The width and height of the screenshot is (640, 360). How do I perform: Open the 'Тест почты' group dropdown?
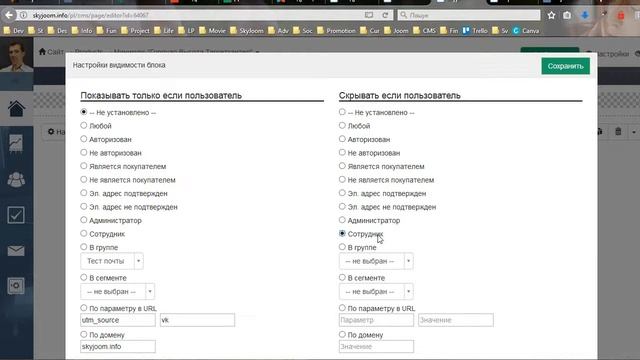click(x=112, y=261)
